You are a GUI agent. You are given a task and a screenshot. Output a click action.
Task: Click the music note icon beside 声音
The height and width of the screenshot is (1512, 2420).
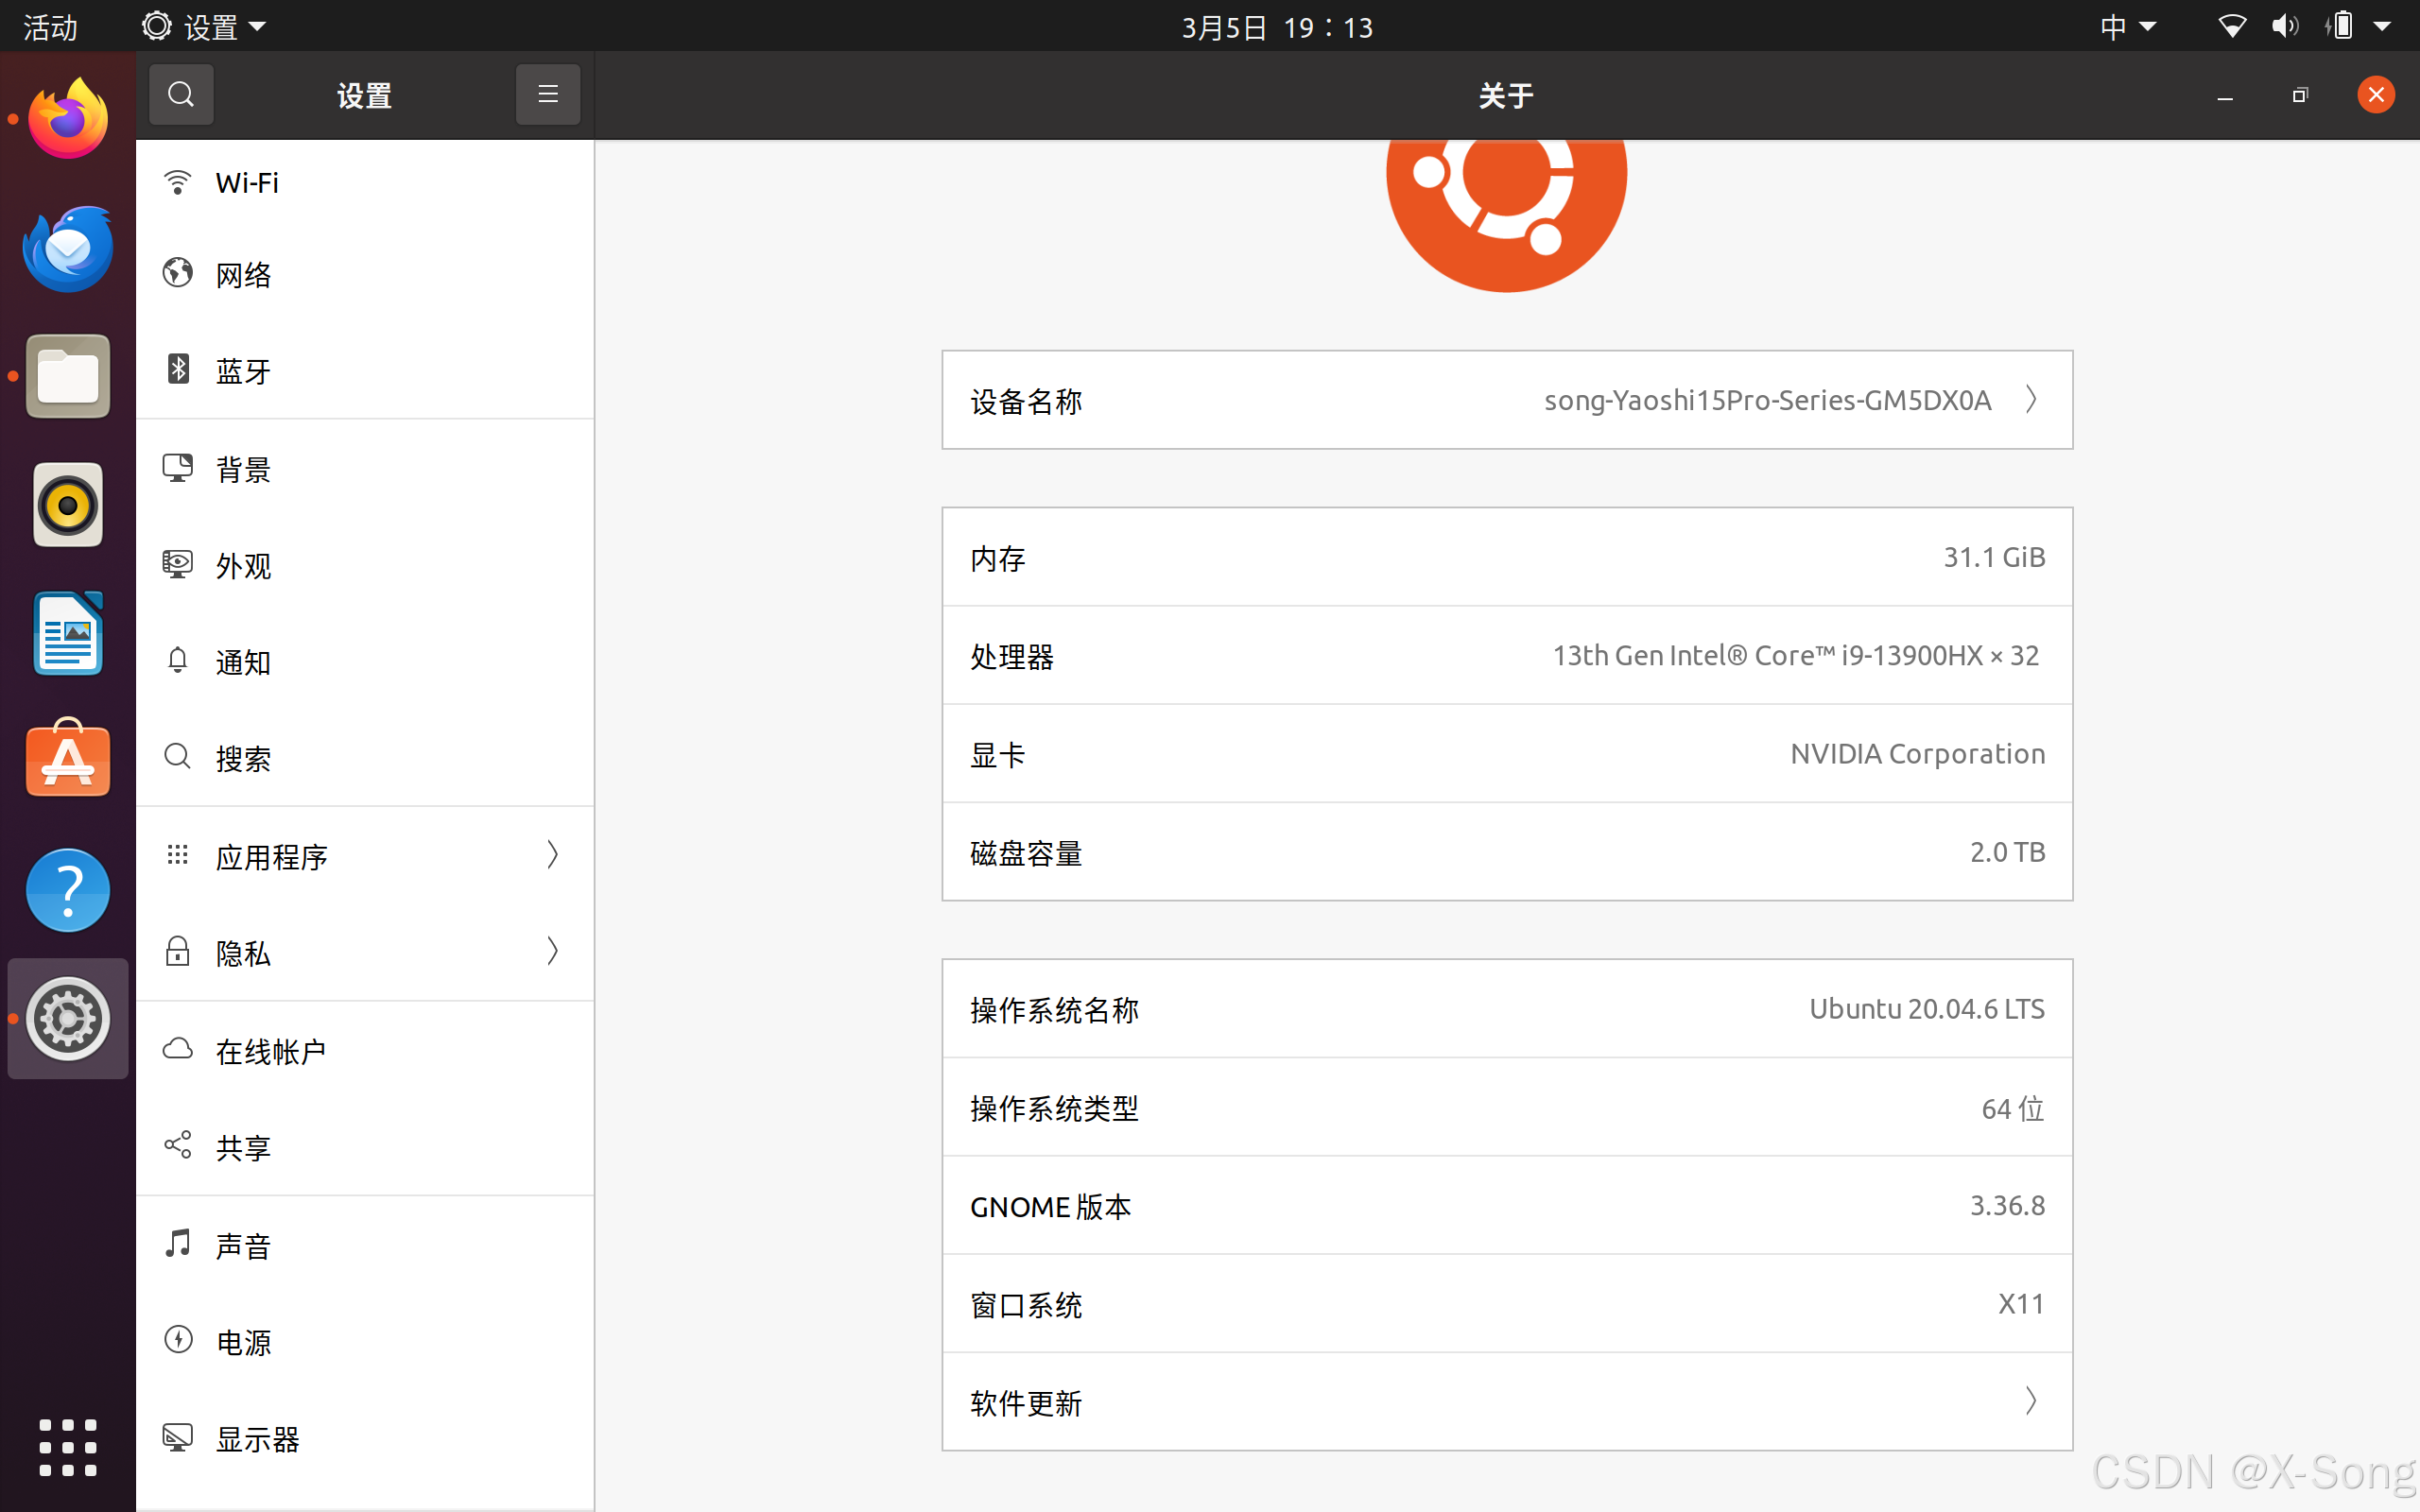(x=178, y=1243)
